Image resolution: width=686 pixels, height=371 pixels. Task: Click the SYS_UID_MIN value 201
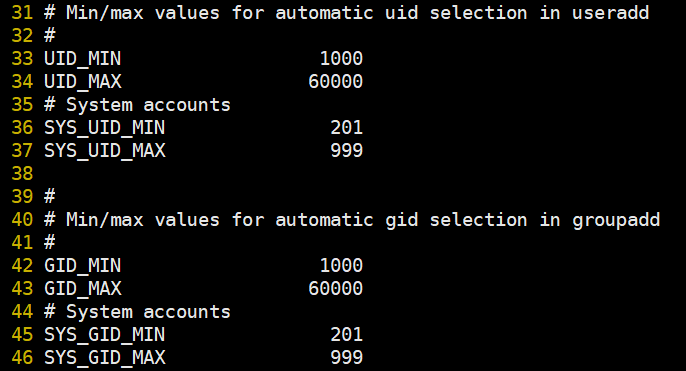pyautogui.click(x=346, y=128)
